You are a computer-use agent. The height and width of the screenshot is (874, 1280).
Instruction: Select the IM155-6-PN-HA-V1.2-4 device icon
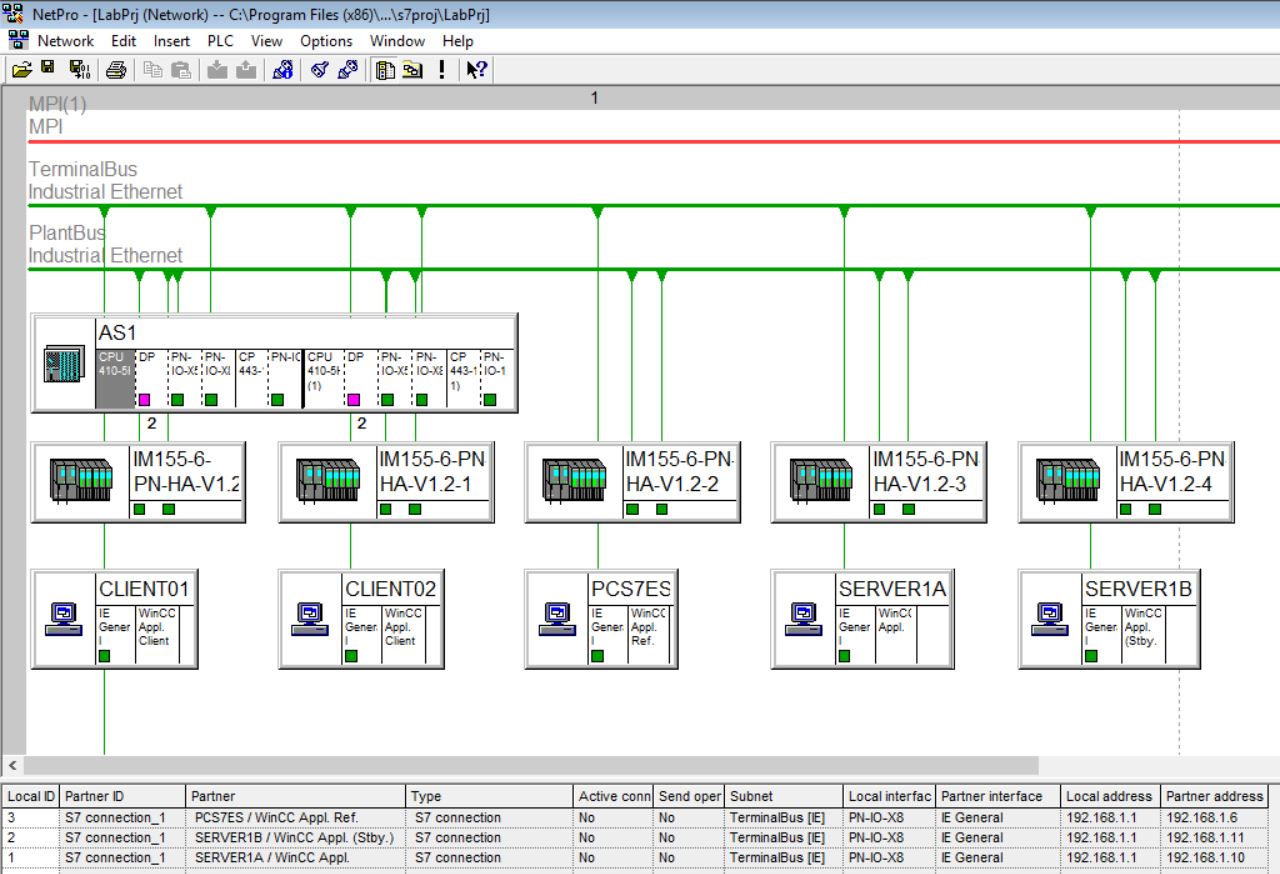pos(1068,480)
